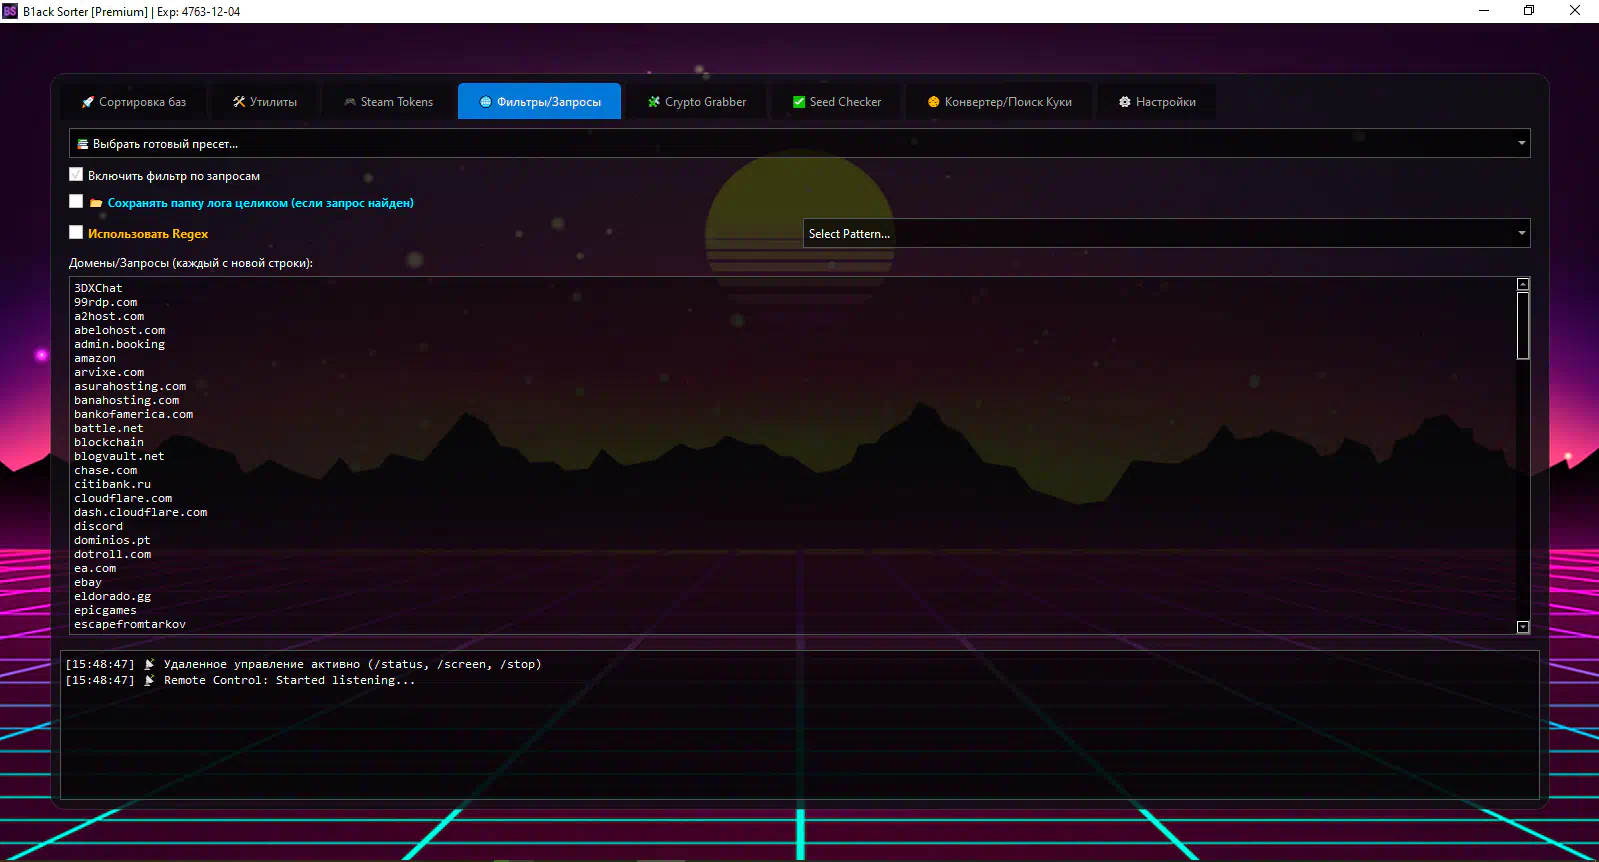Screen dimensions: 1599x862
Task: Click the chase.com line in the domain list
Action: tap(106, 470)
